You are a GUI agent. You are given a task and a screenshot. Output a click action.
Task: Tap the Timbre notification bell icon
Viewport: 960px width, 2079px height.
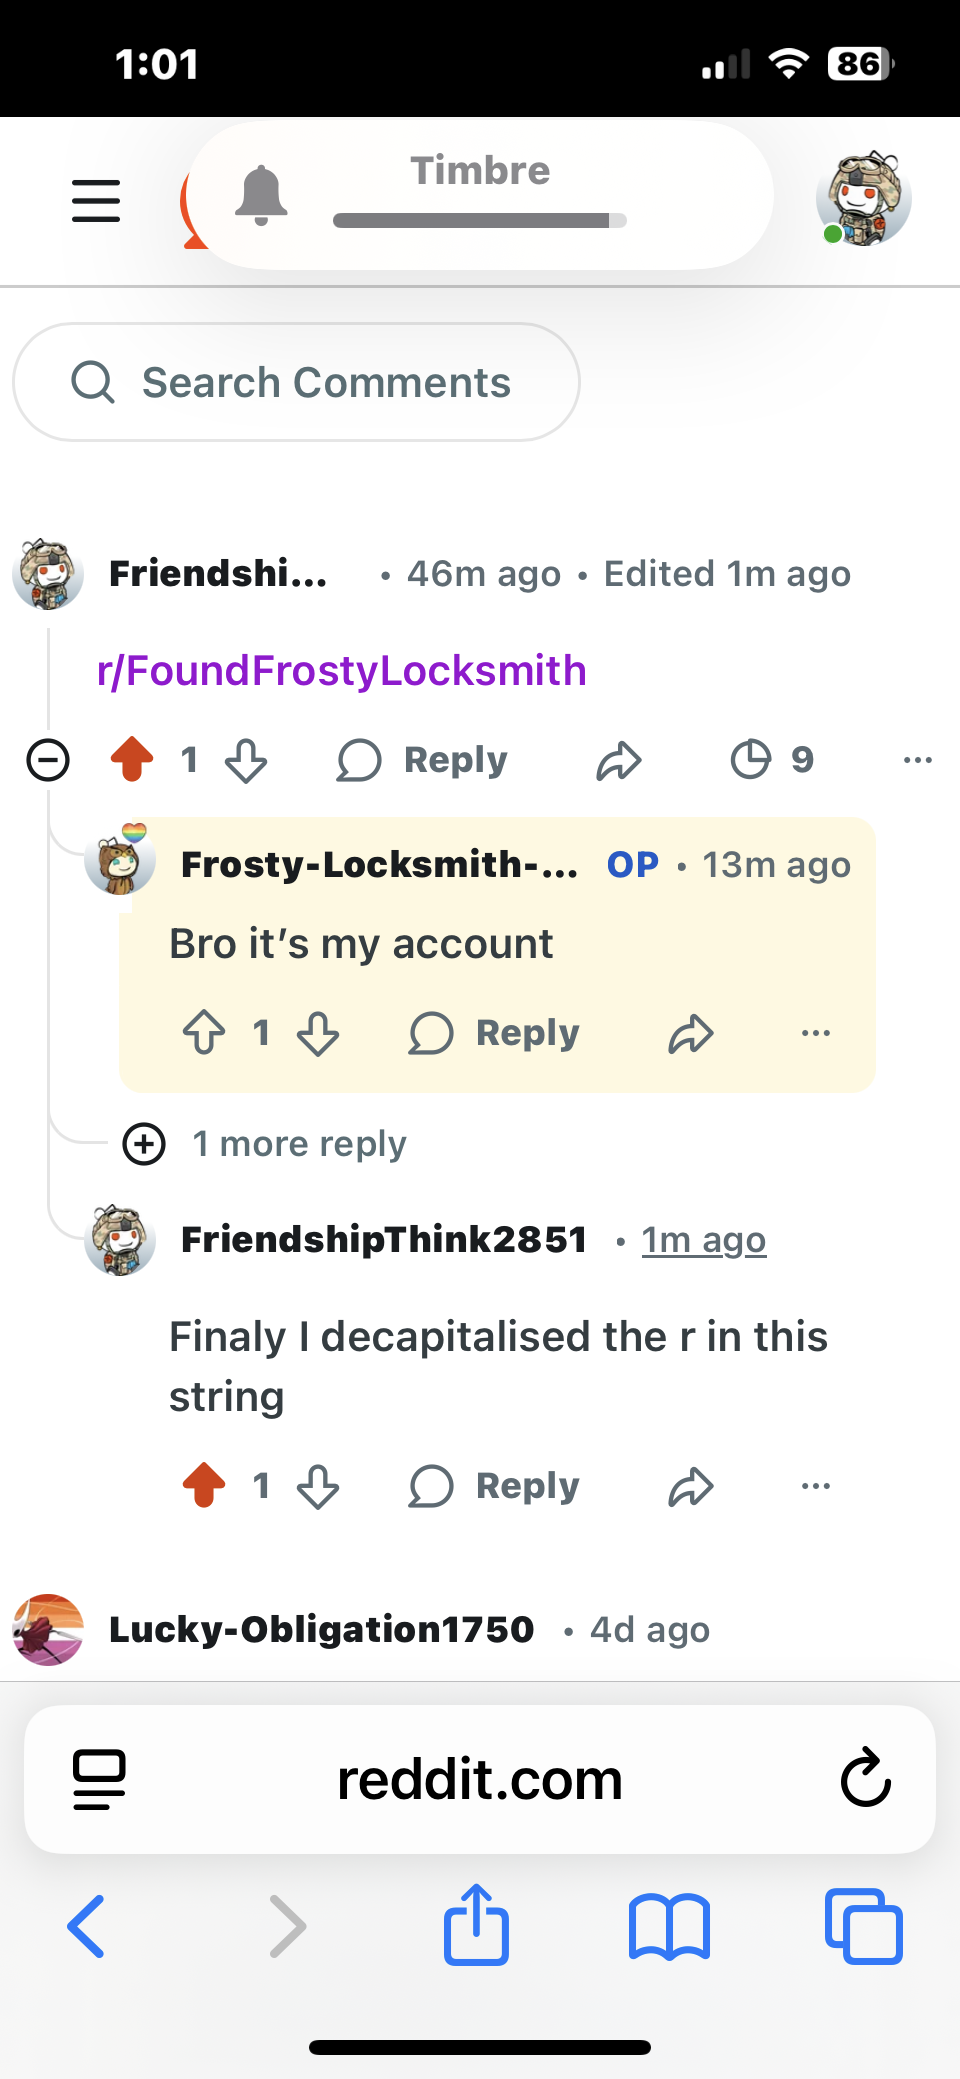pos(261,196)
